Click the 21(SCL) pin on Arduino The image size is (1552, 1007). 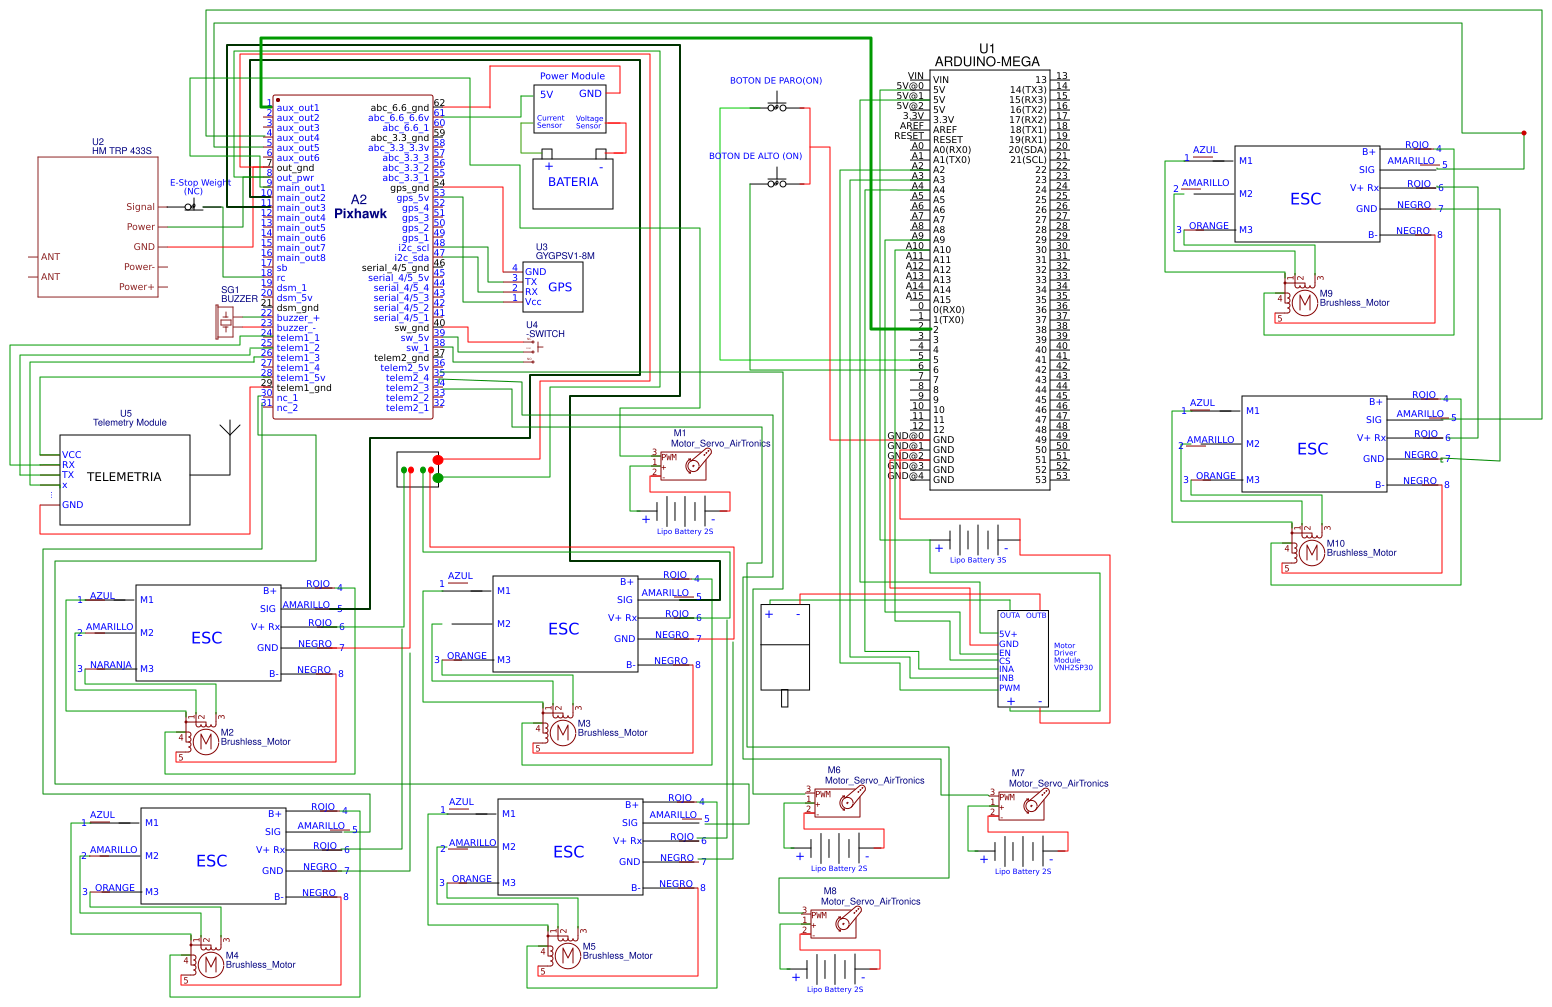tap(1028, 160)
